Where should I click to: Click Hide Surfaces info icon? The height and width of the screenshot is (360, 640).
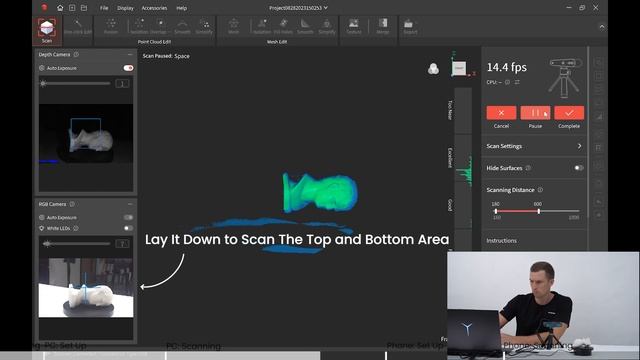pos(528,168)
